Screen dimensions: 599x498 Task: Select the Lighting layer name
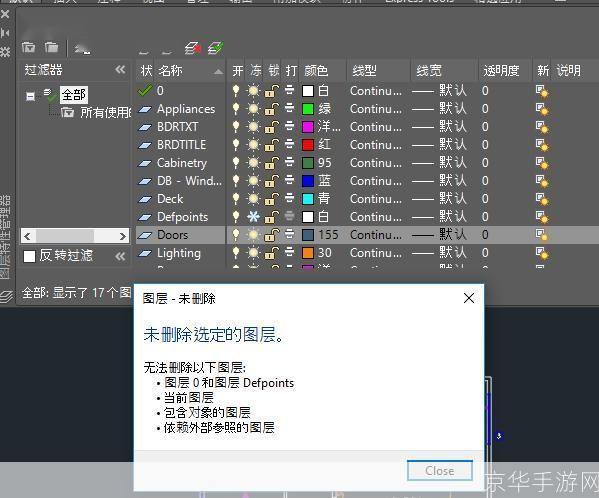click(x=179, y=253)
